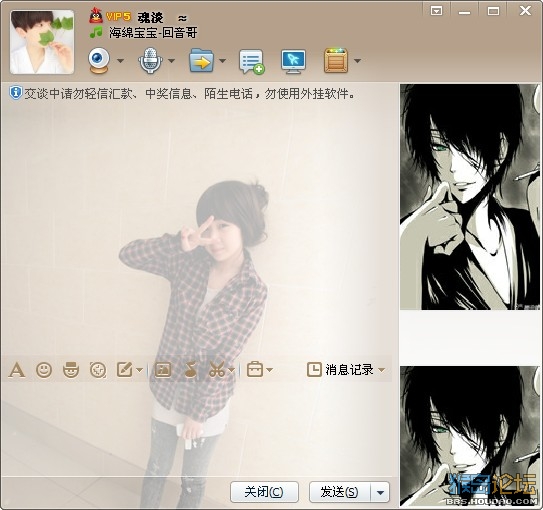
Task: Click the handwriting input pen icon
Action: coord(125,370)
